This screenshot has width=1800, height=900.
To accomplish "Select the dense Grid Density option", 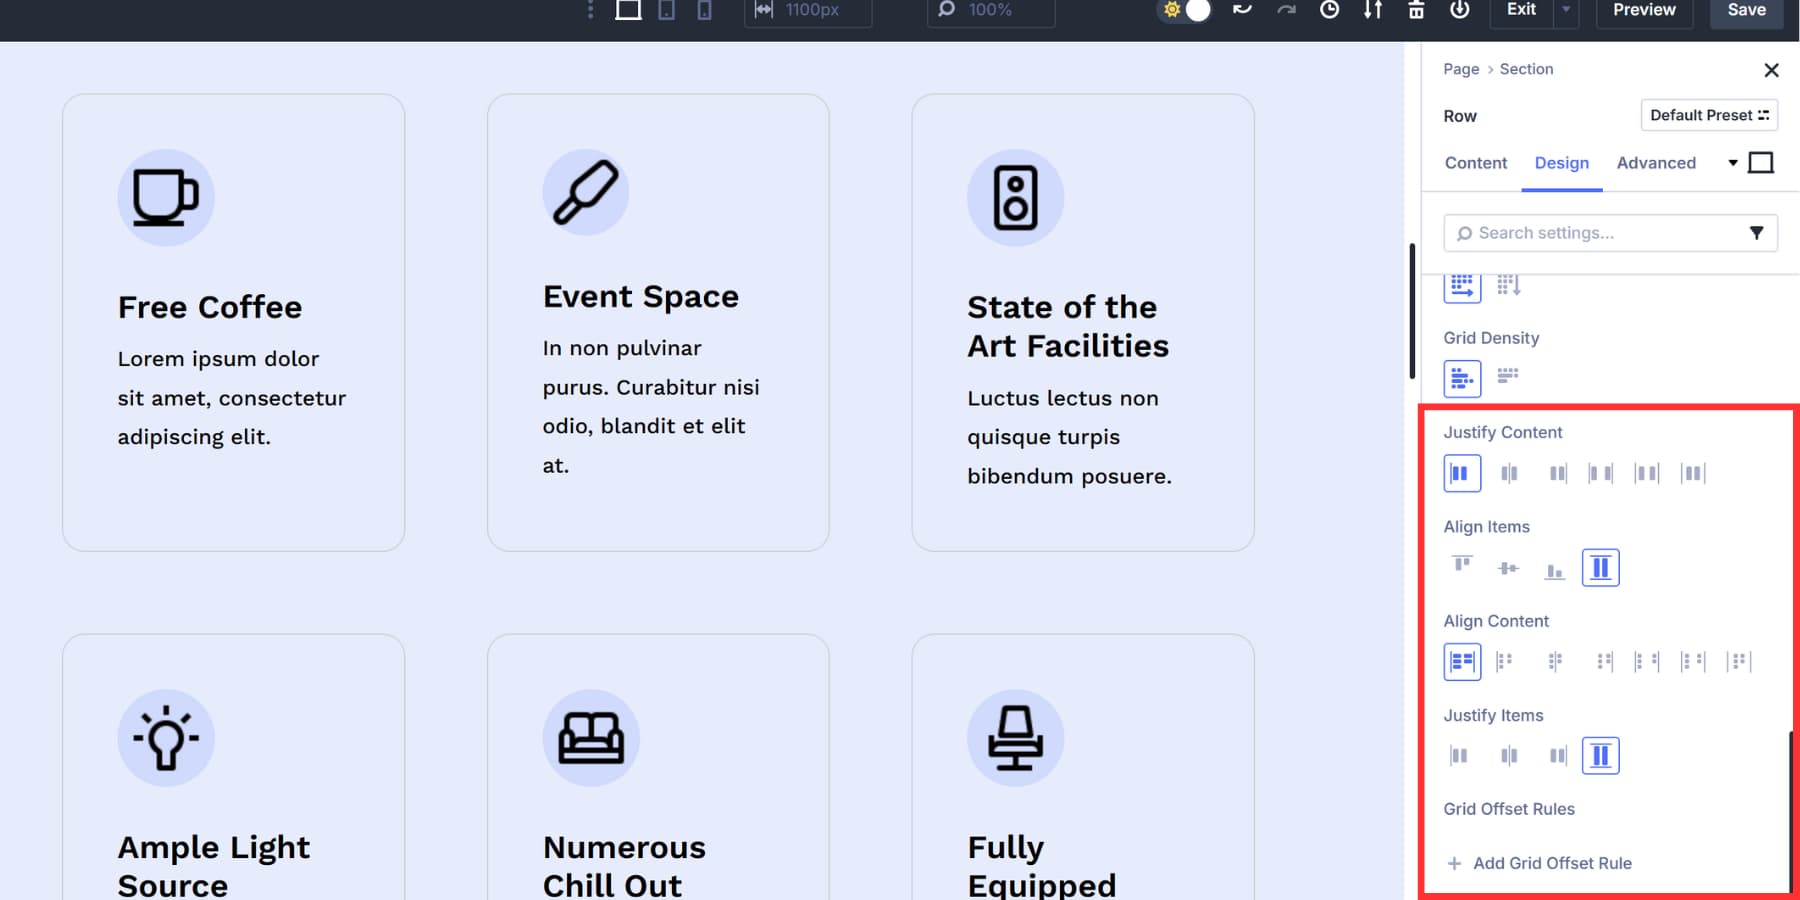I will [1508, 377].
